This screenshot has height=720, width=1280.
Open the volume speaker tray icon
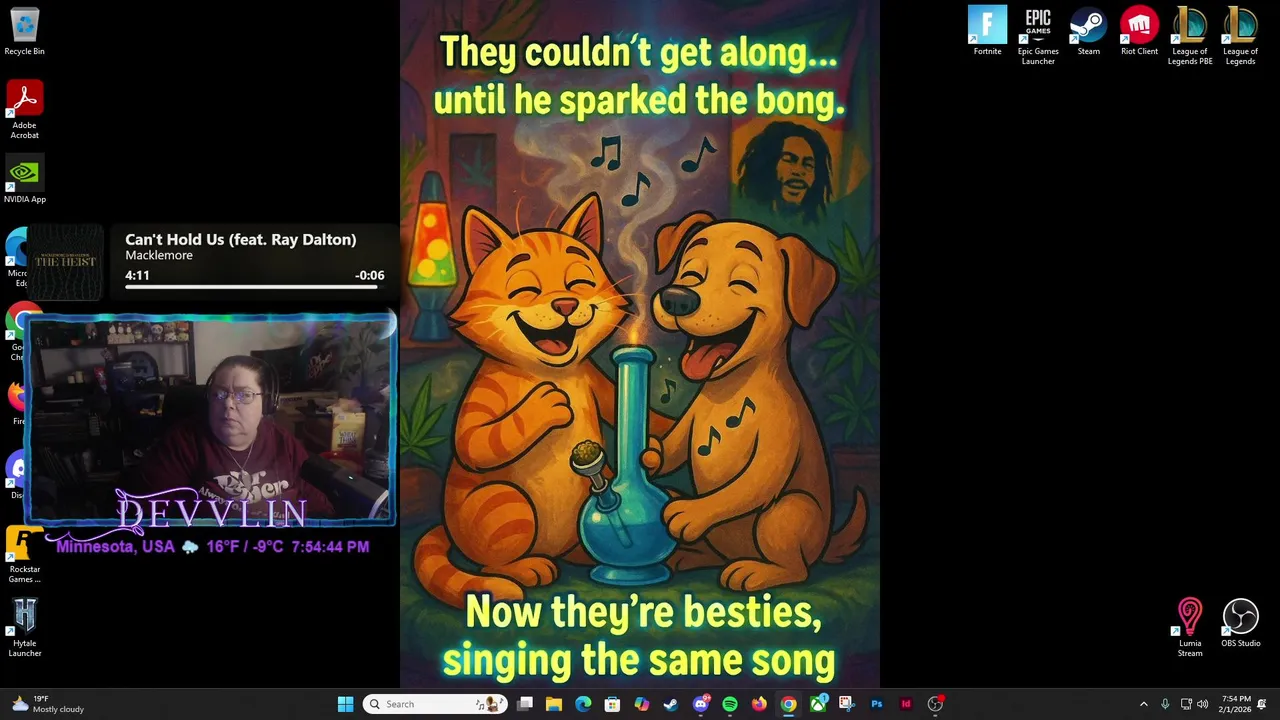point(1202,704)
